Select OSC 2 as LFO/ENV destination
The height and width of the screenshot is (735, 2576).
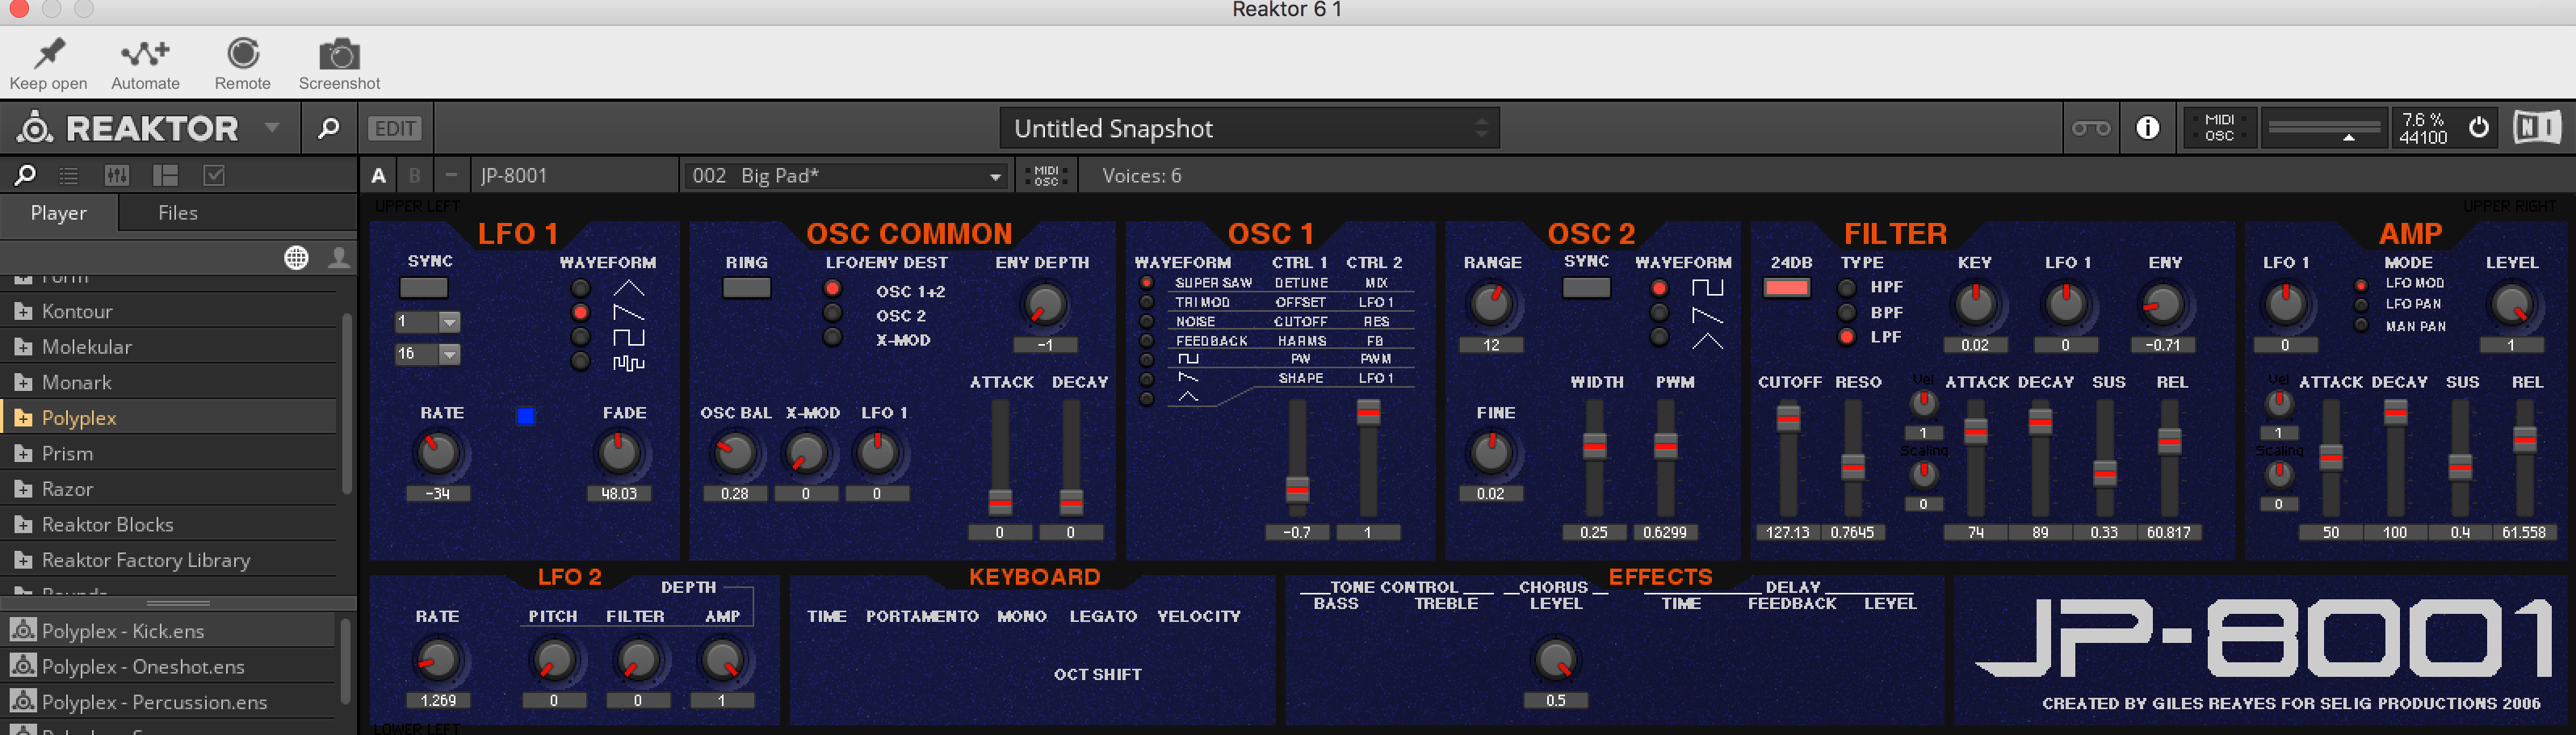[832, 313]
